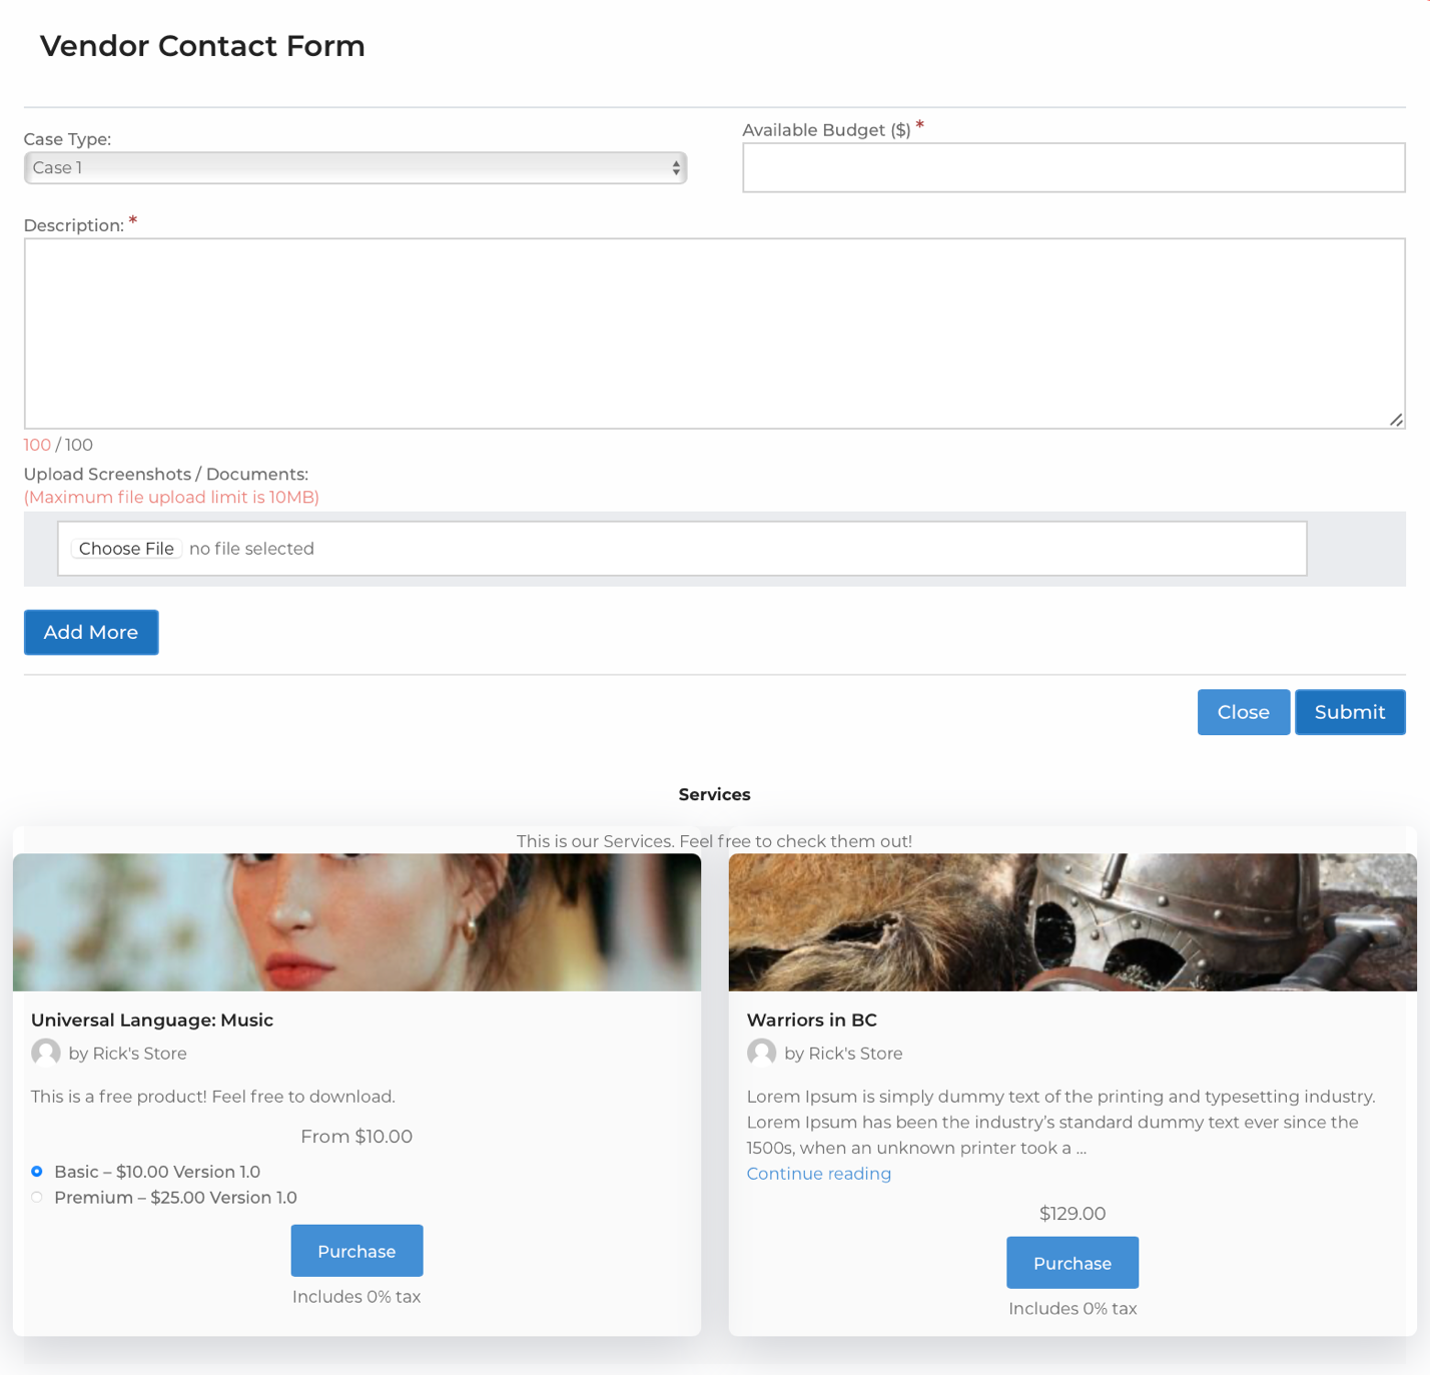Select the Basic $10.00 option
Screen dimensions: 1430x1375
37,1171
